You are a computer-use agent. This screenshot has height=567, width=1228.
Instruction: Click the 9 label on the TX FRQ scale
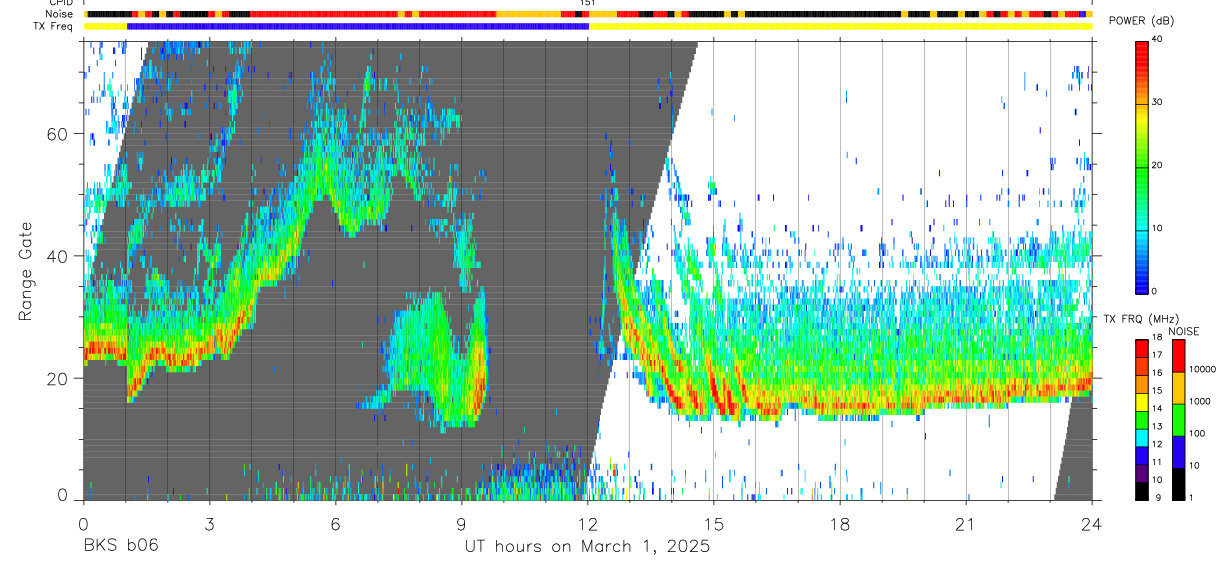[1157, 498]
